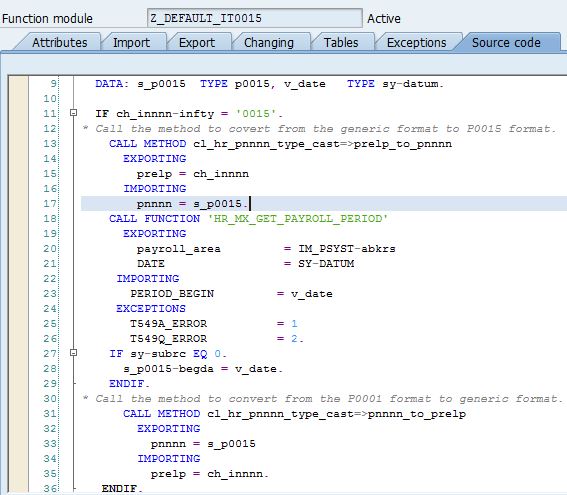Select the Source code tab

coord(506,43)
